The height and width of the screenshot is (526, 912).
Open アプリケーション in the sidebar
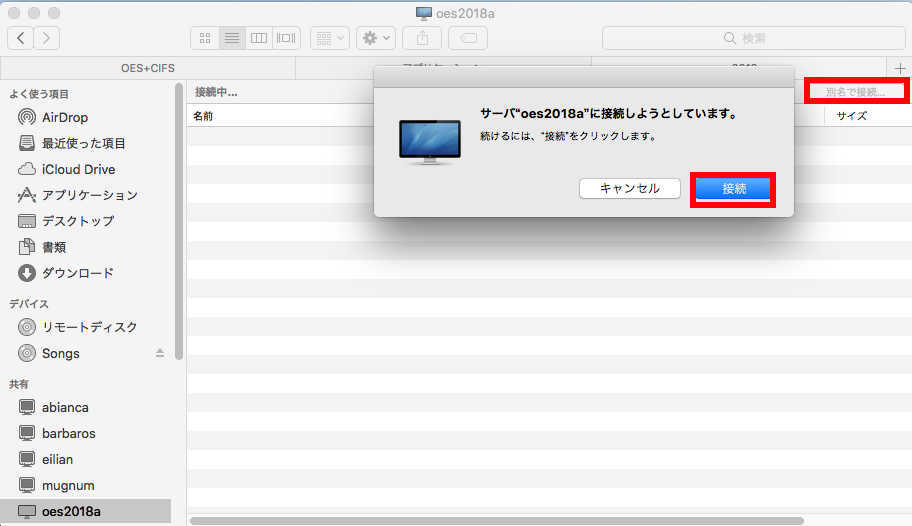coord(89,195)
